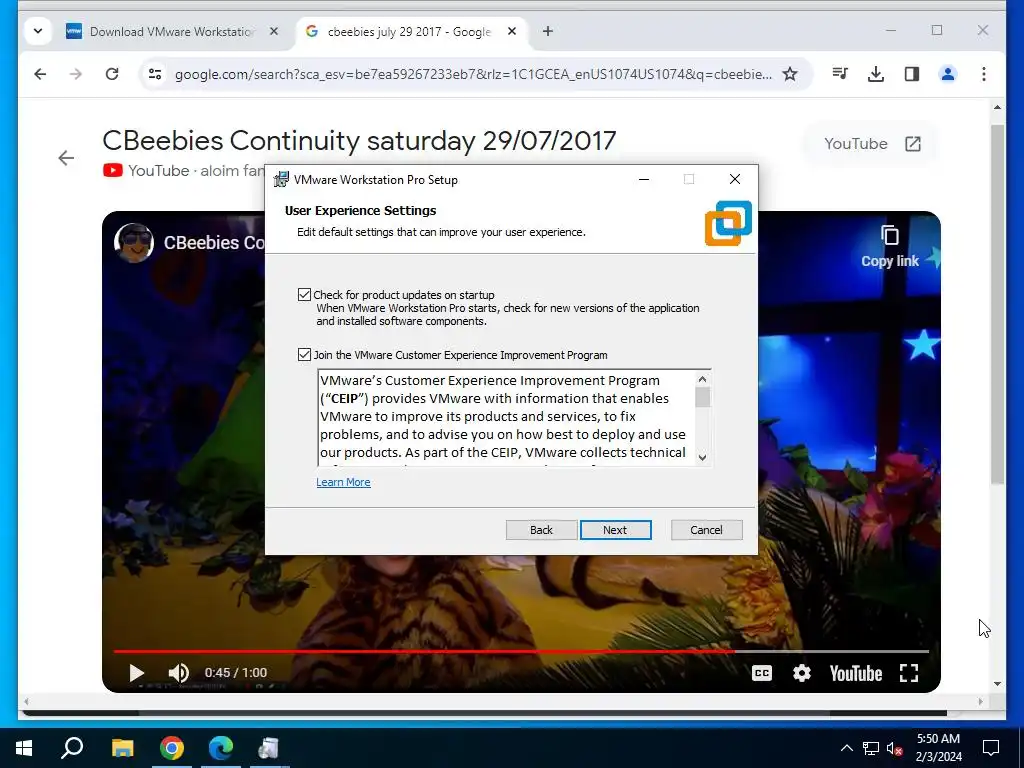Open network icon in system tray
This screenshot has height=768, width=1024.
click(871, 748)
